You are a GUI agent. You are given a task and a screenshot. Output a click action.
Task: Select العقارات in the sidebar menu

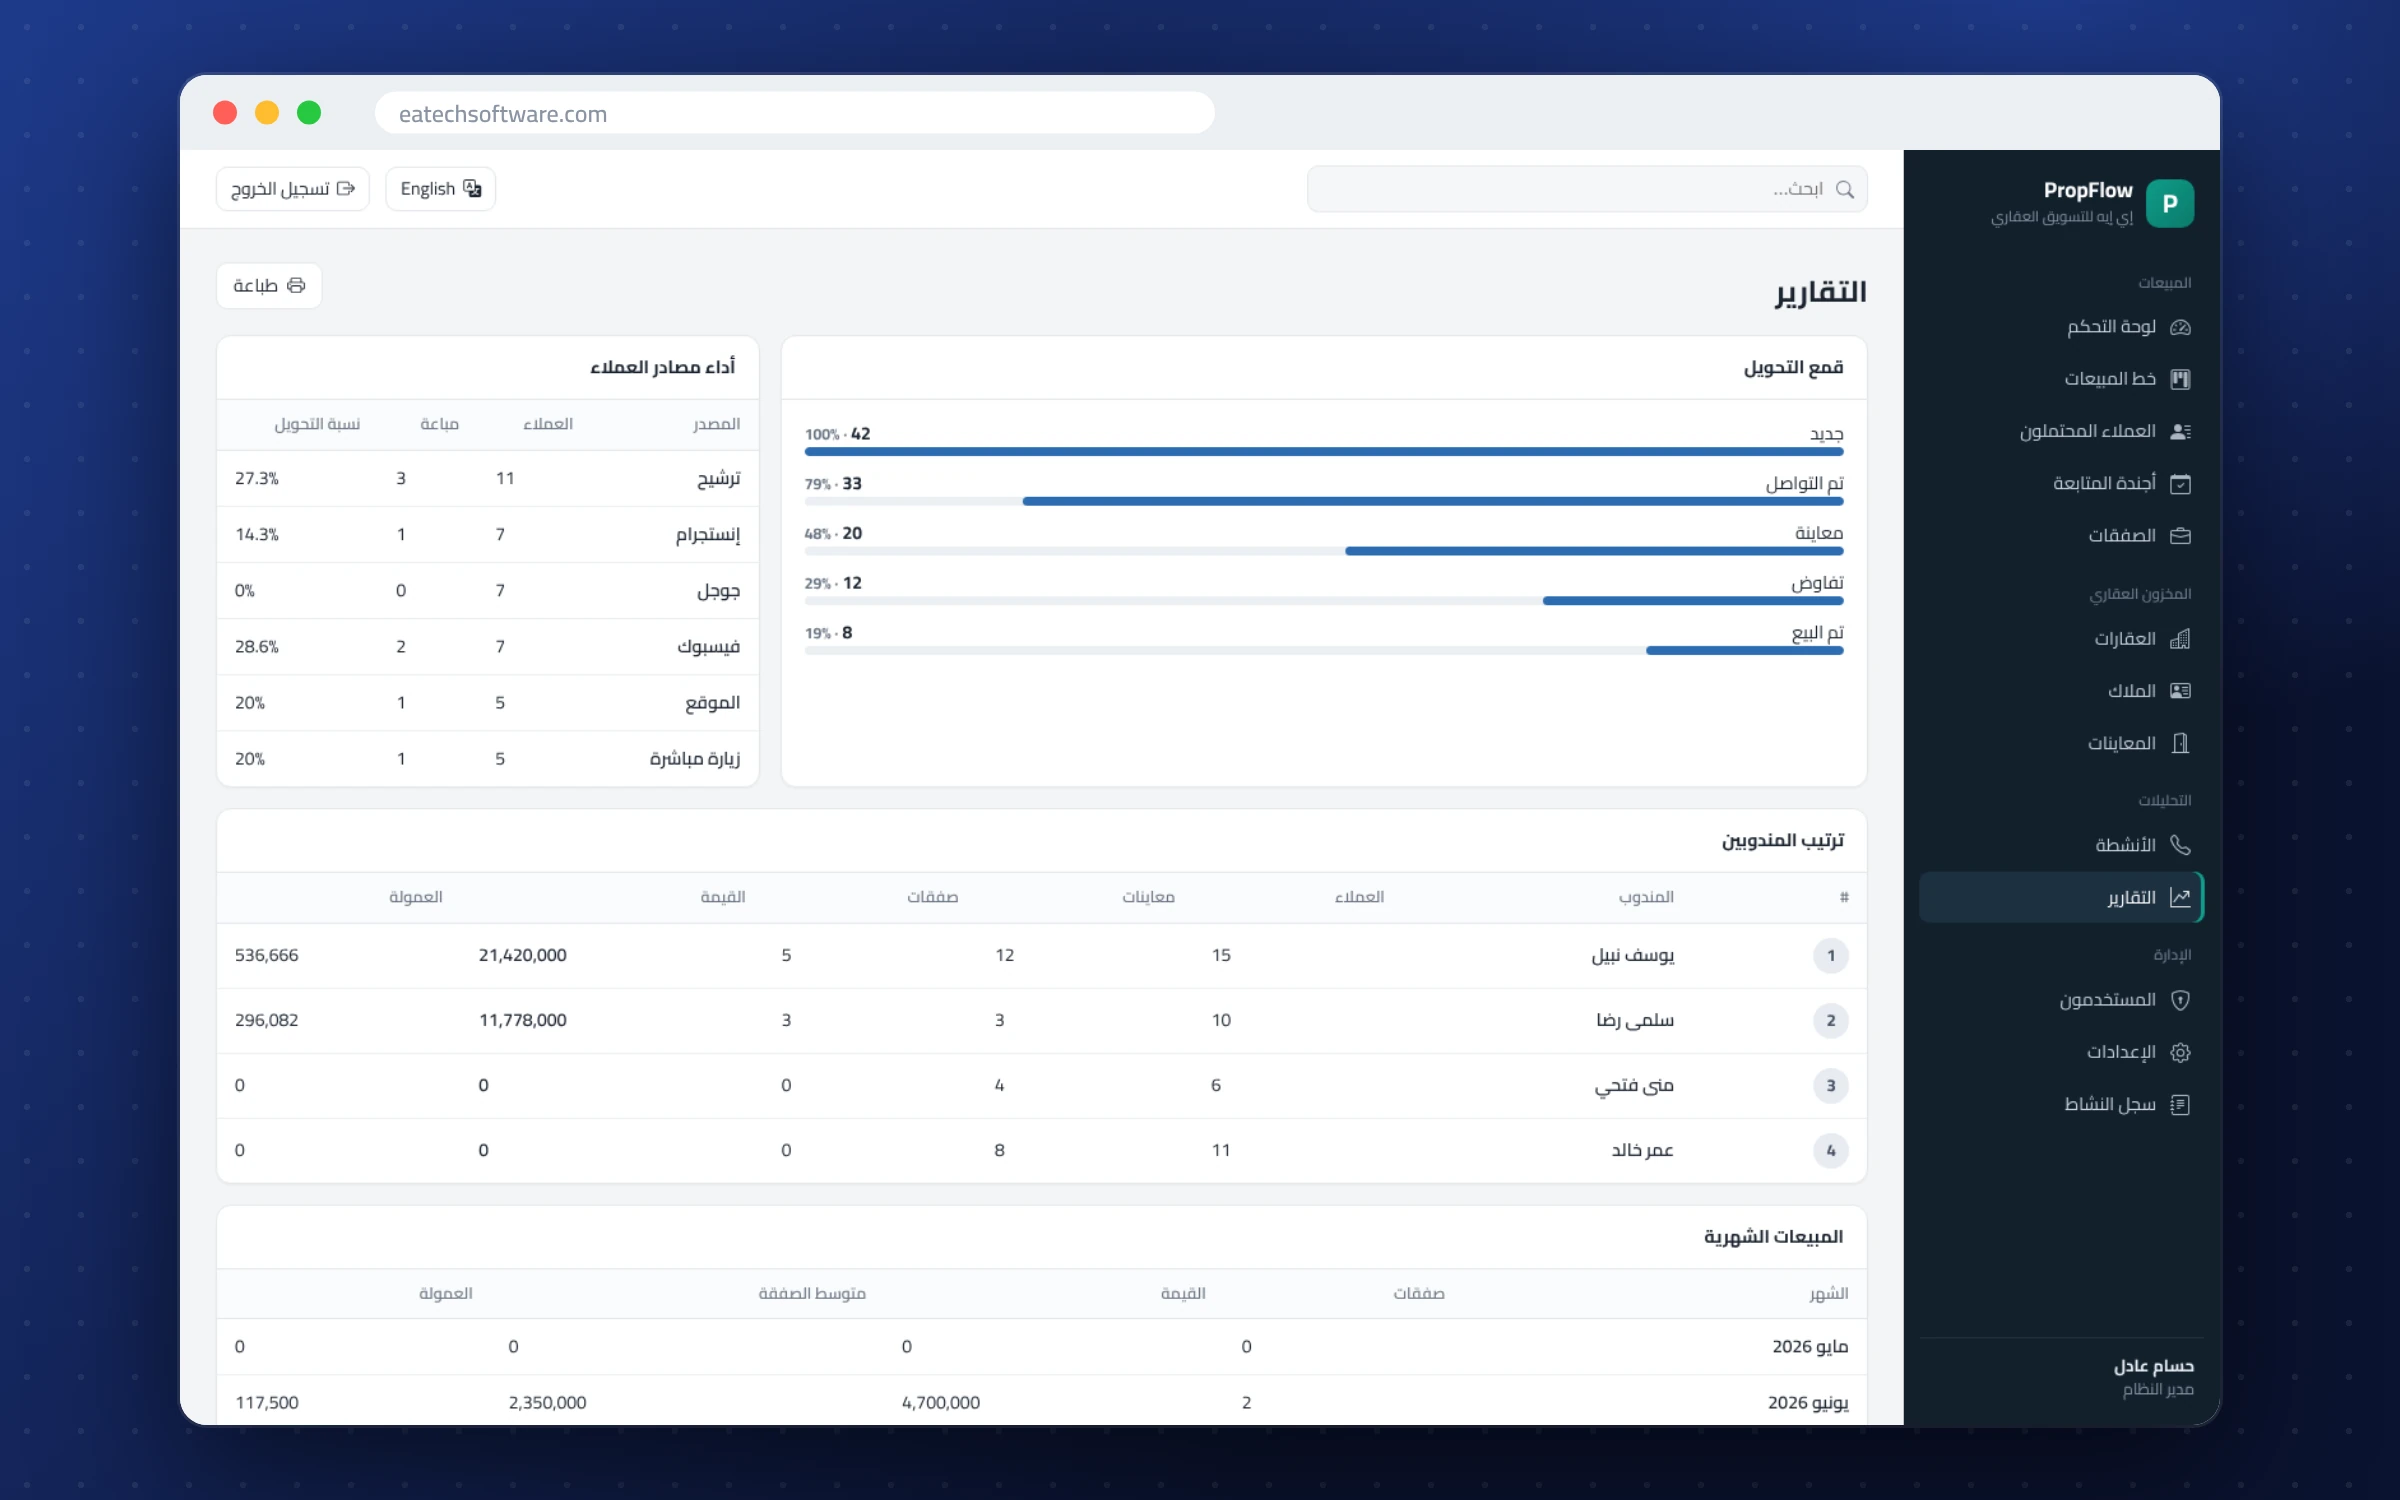[x=2060, y=639]
